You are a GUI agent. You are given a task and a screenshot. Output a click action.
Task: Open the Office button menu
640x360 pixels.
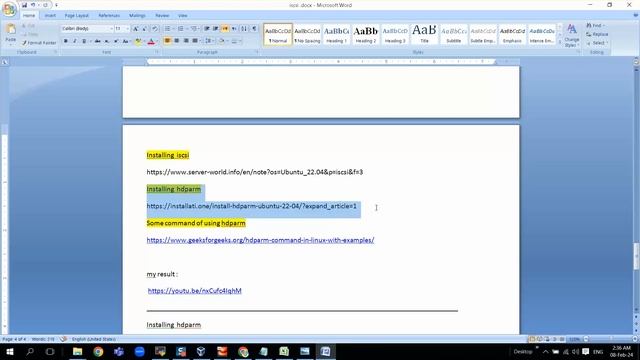(x=9, y=9)
